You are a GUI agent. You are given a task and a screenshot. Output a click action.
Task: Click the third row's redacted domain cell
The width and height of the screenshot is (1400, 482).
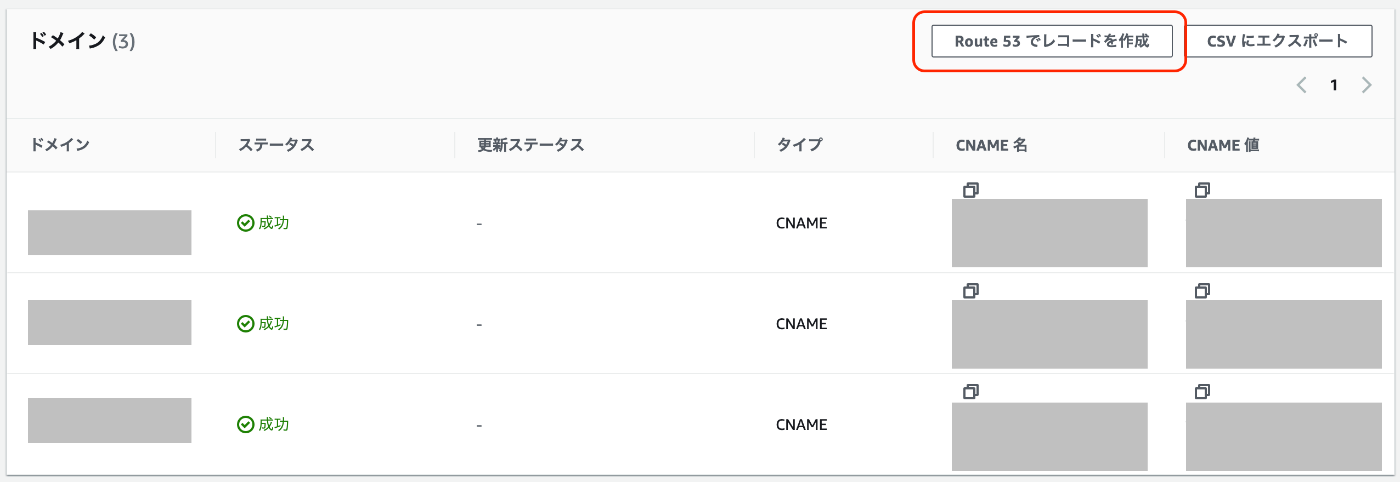(110, 420)
